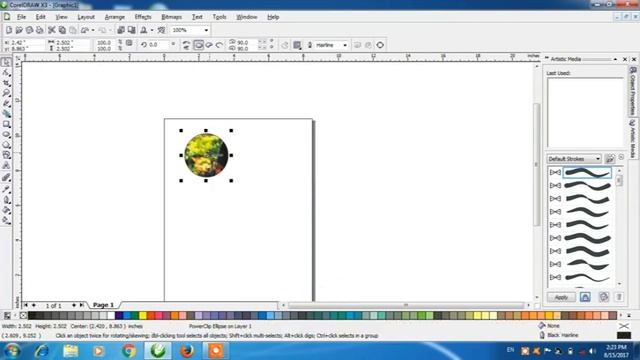Click the Export icon
This screenshot has height=360, width=640.
click(131, 30)
